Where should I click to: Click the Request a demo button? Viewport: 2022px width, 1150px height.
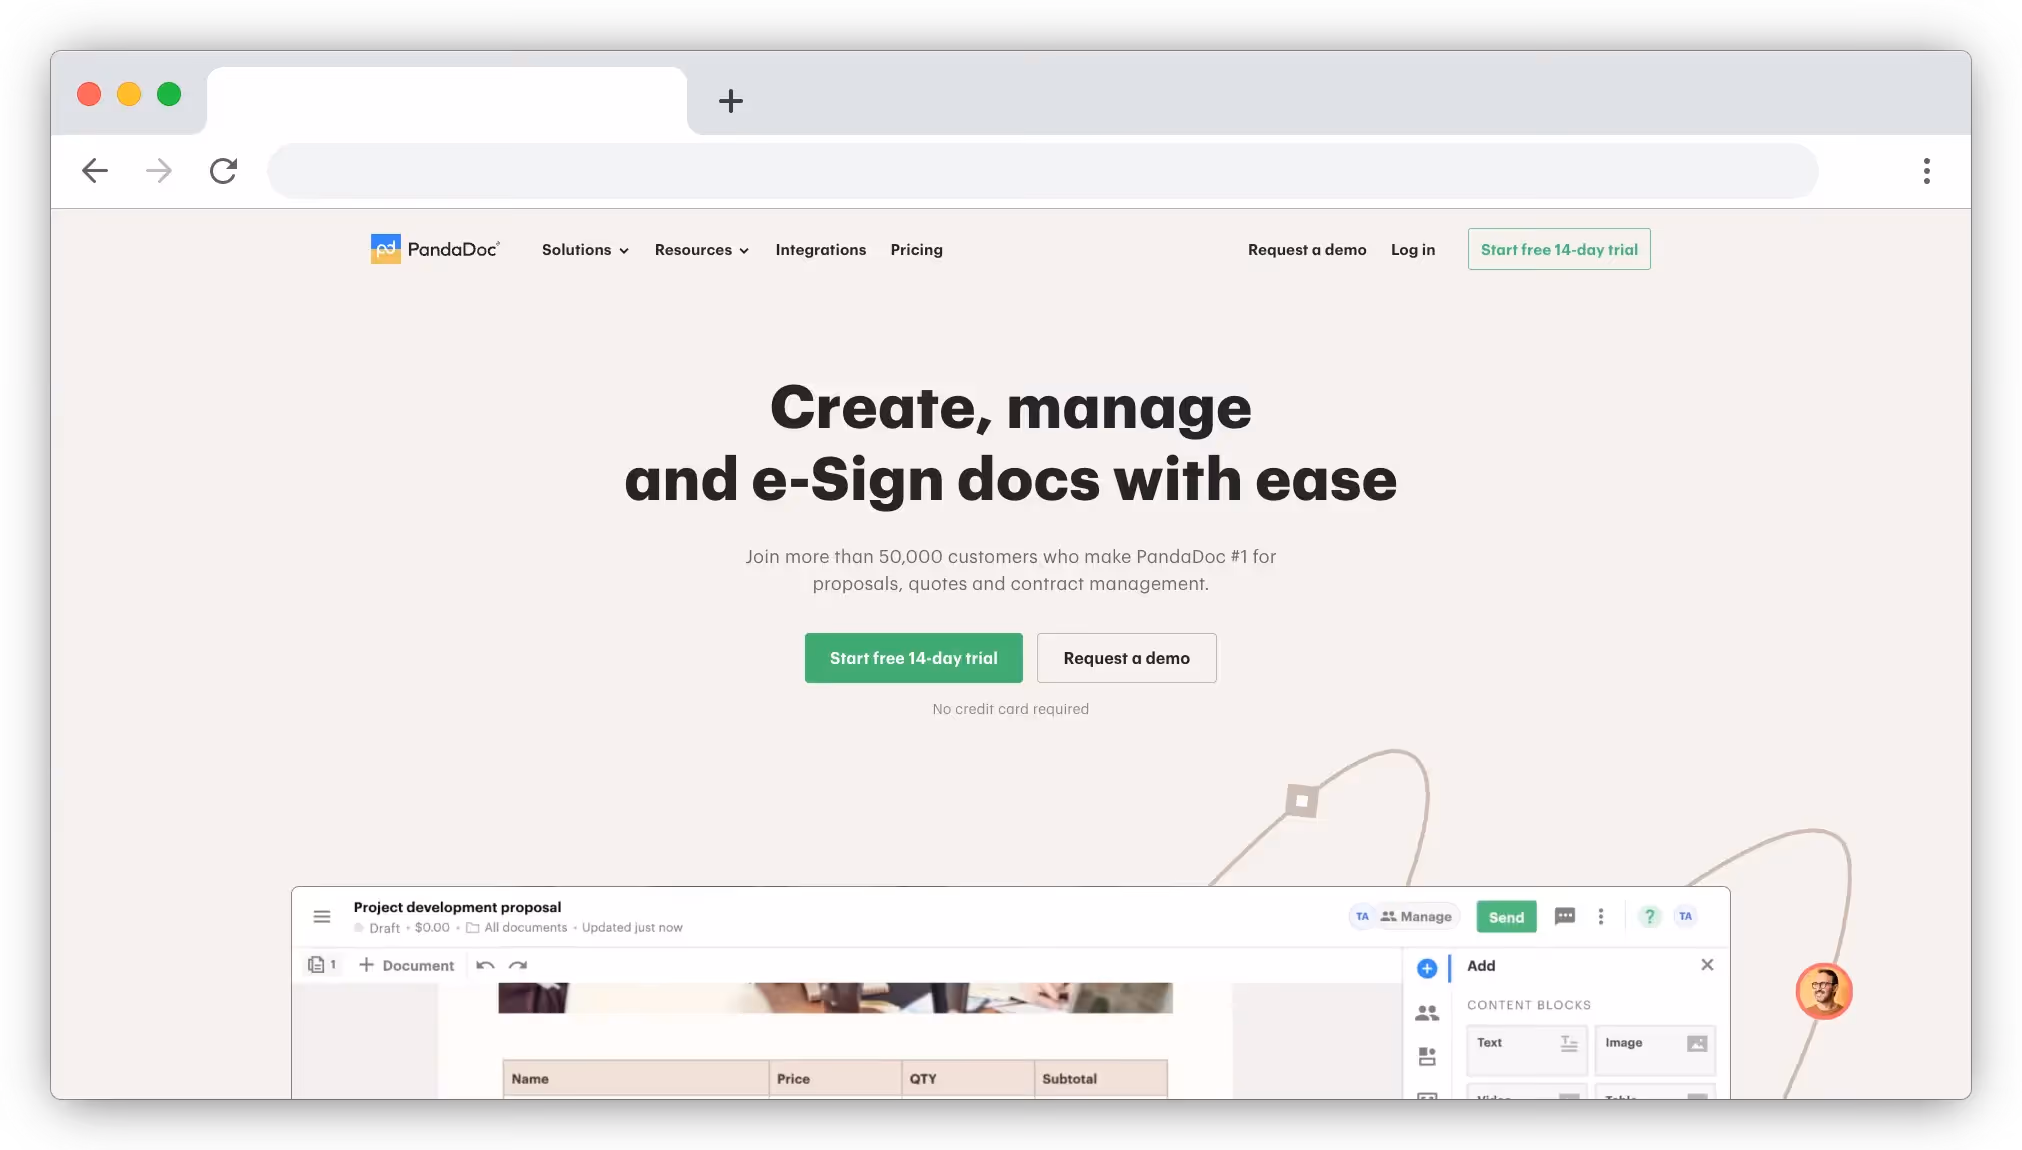click(1126, 658)
